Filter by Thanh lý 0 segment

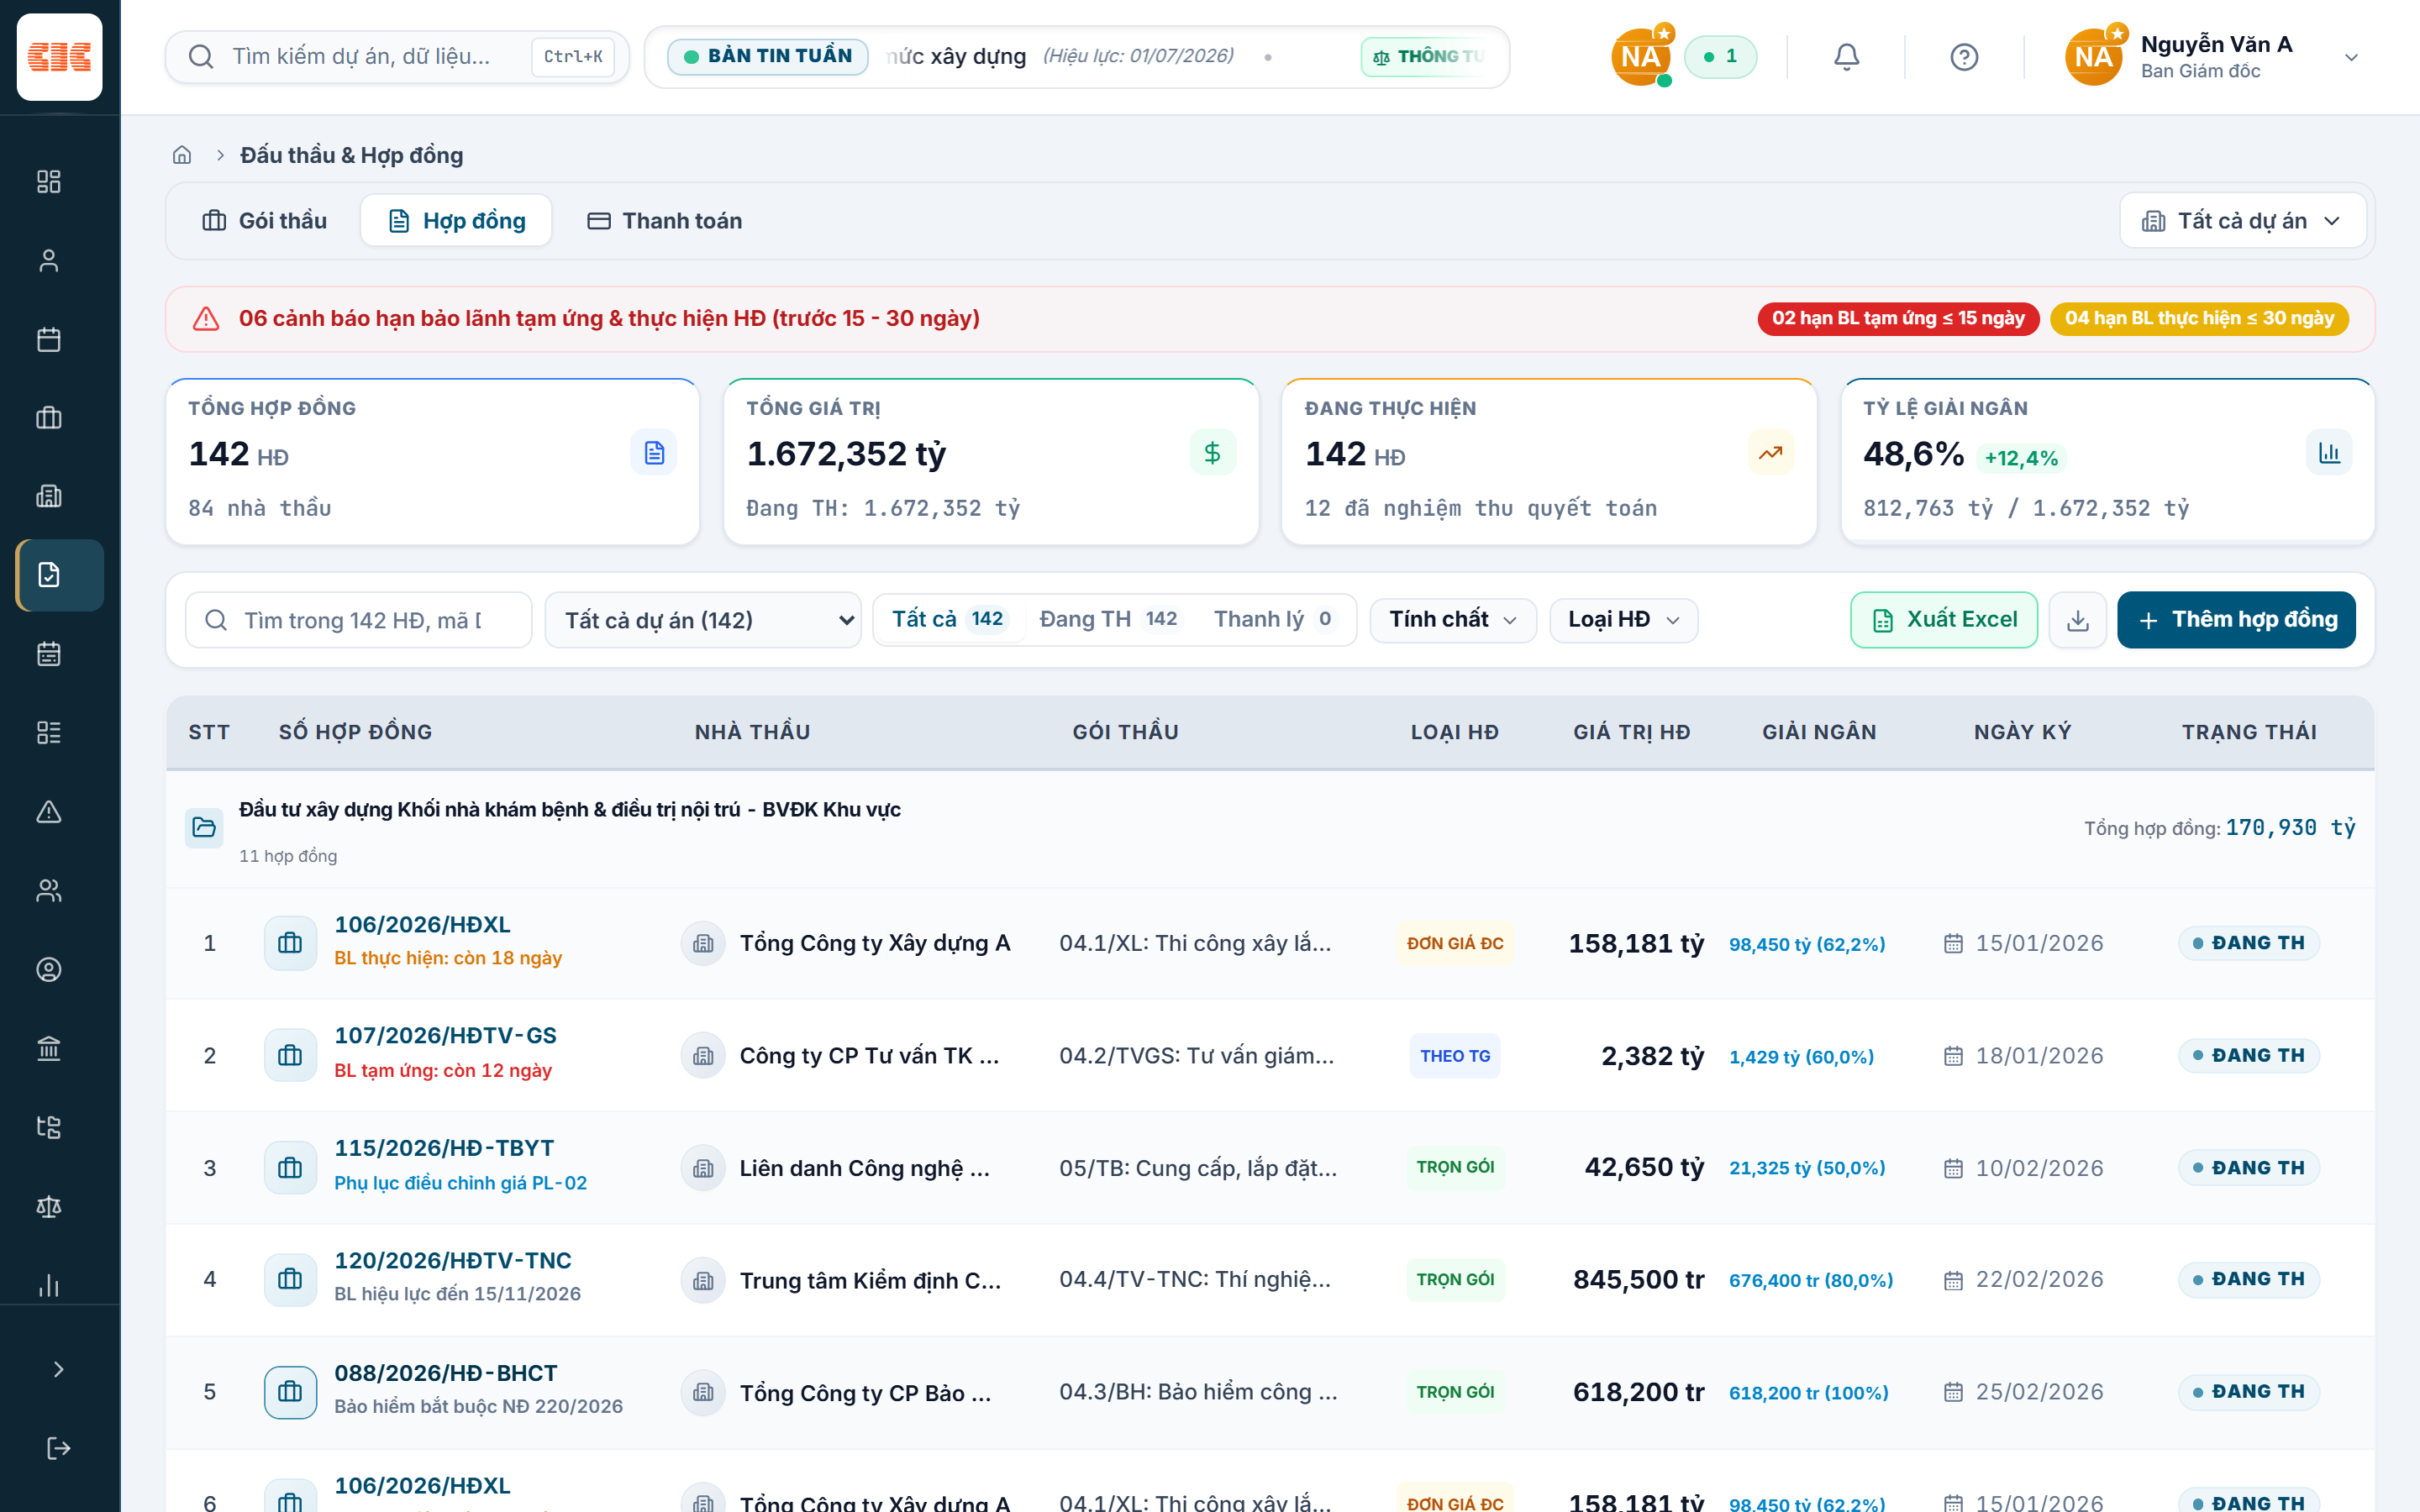(x=1274, y=620)
